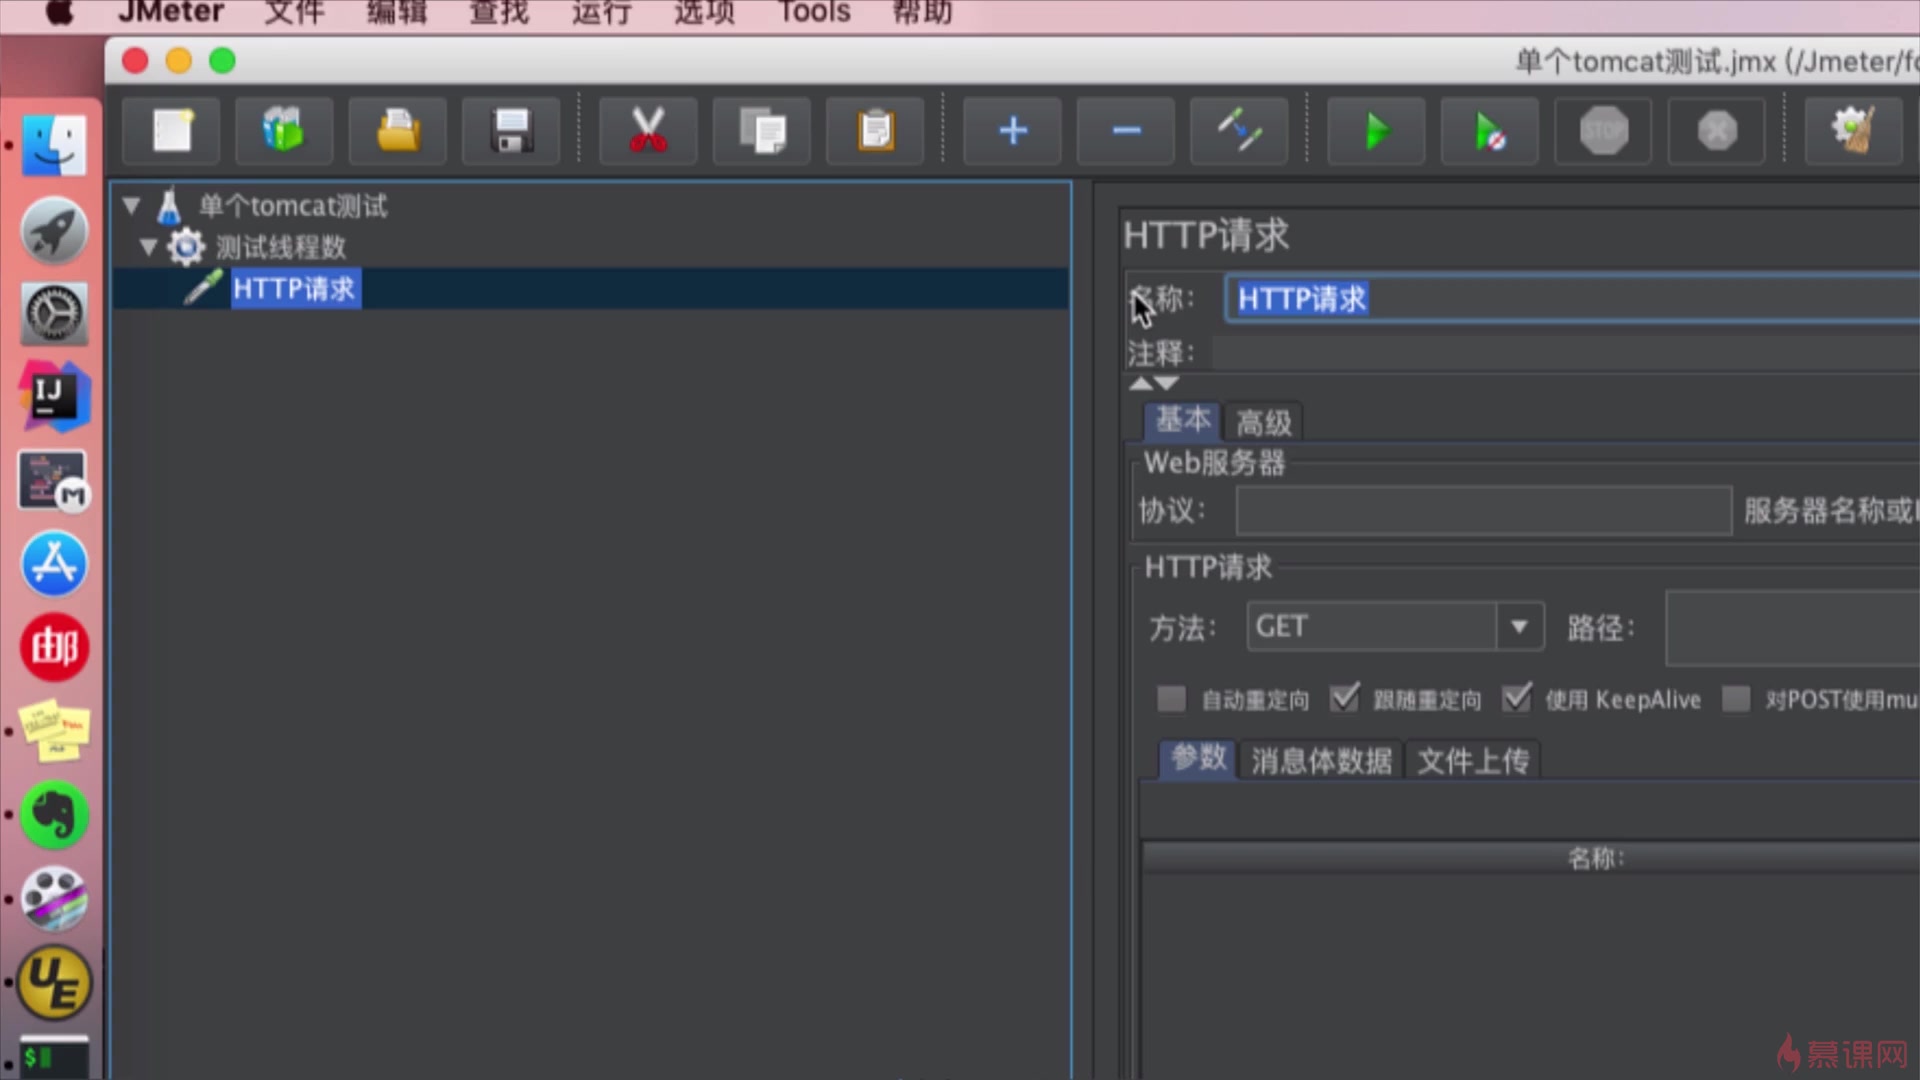This screenshot has width=1920, height=1080.
Task: Collapse the 单个tomcat测试 tree node
Action: (131, 206)
